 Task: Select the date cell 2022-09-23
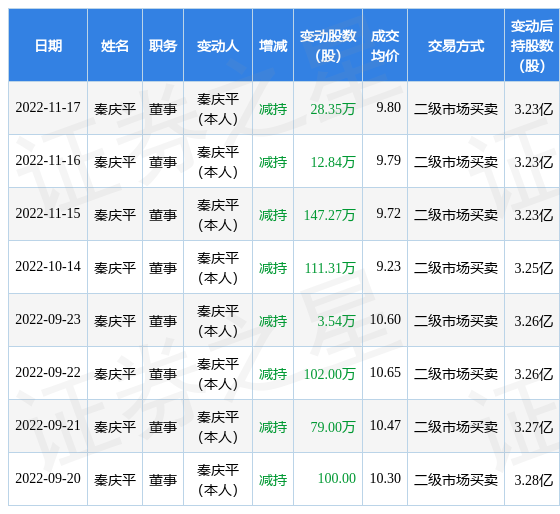tap(48, 319)
